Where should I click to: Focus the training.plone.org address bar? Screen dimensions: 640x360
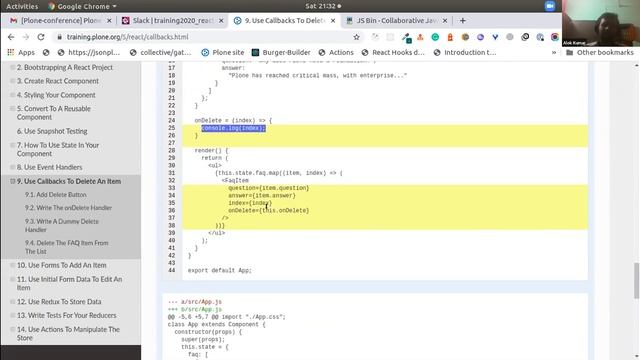point(204,37)
